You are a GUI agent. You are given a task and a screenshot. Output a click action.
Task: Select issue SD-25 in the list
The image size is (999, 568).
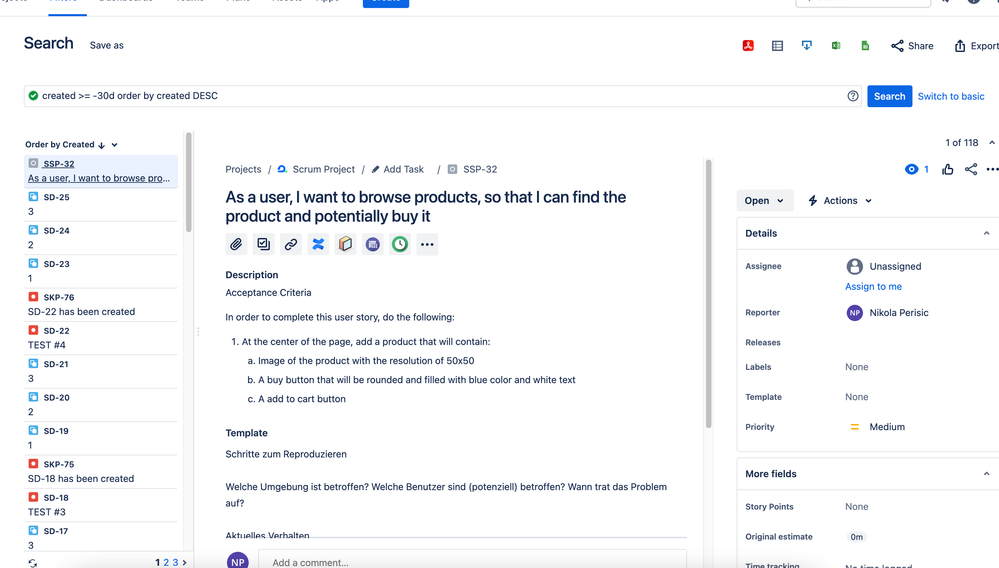(101, 204)
